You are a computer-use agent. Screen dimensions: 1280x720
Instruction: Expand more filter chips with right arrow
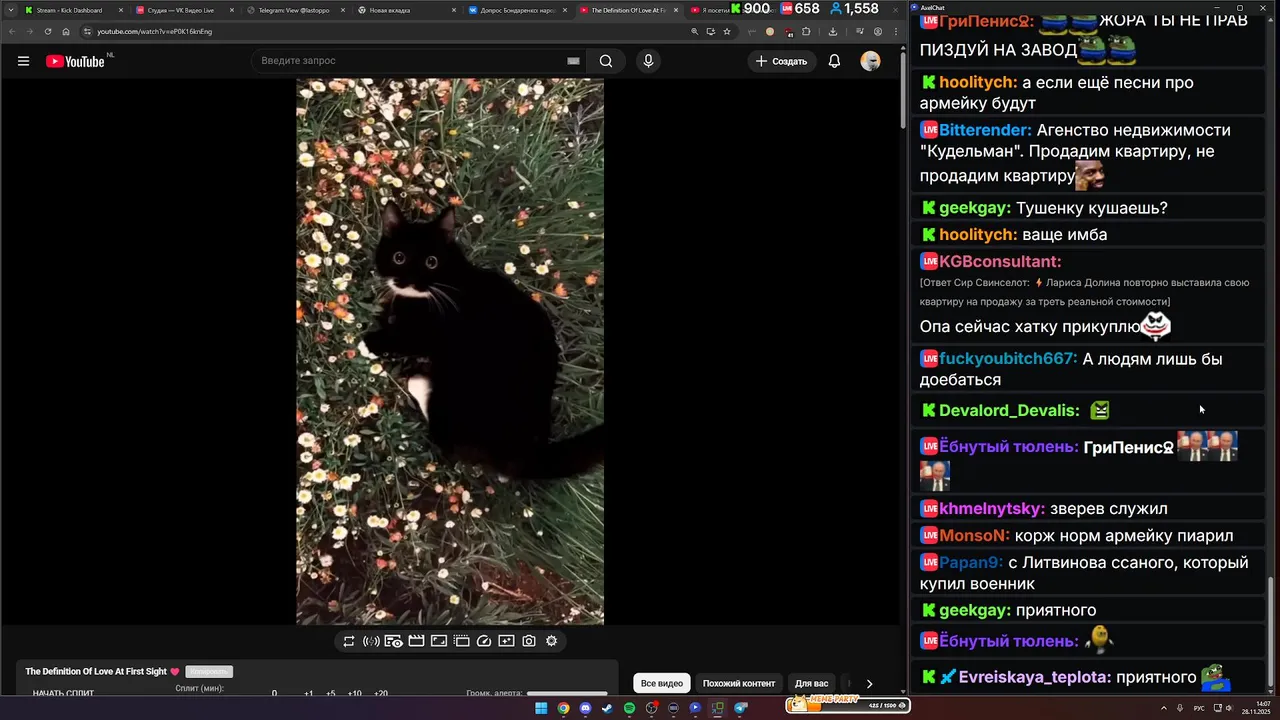[869, 684]
